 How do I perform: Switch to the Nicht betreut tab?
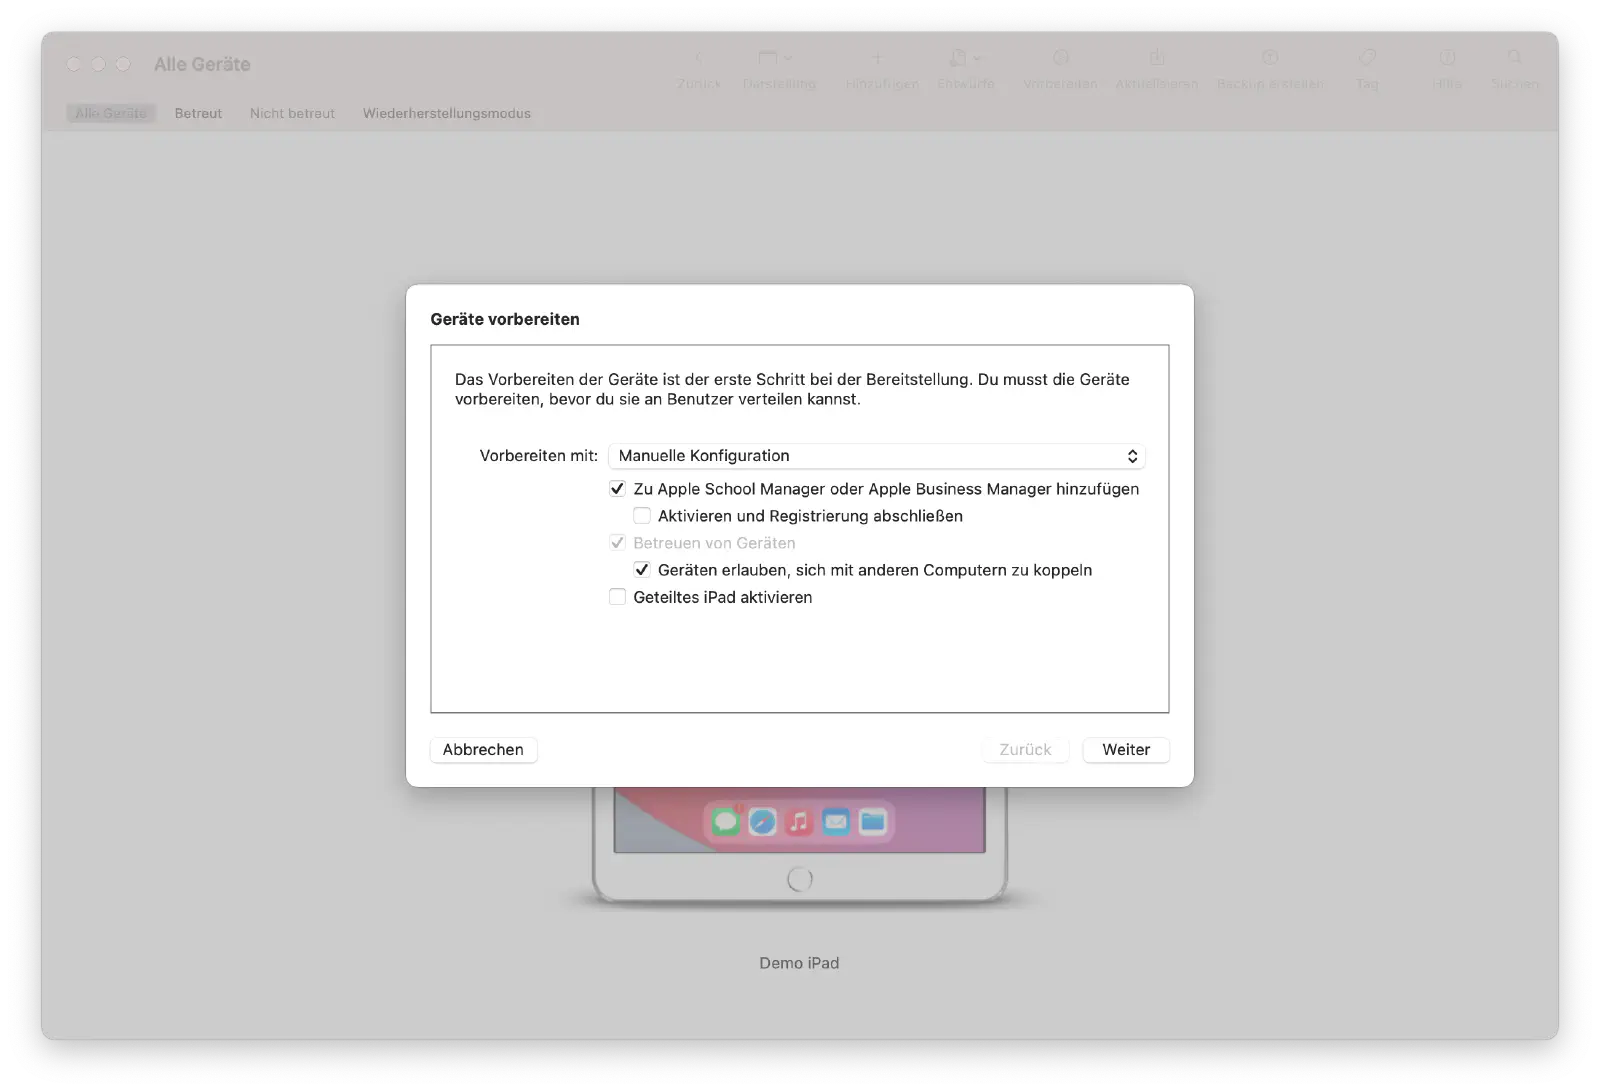(292, 113)
